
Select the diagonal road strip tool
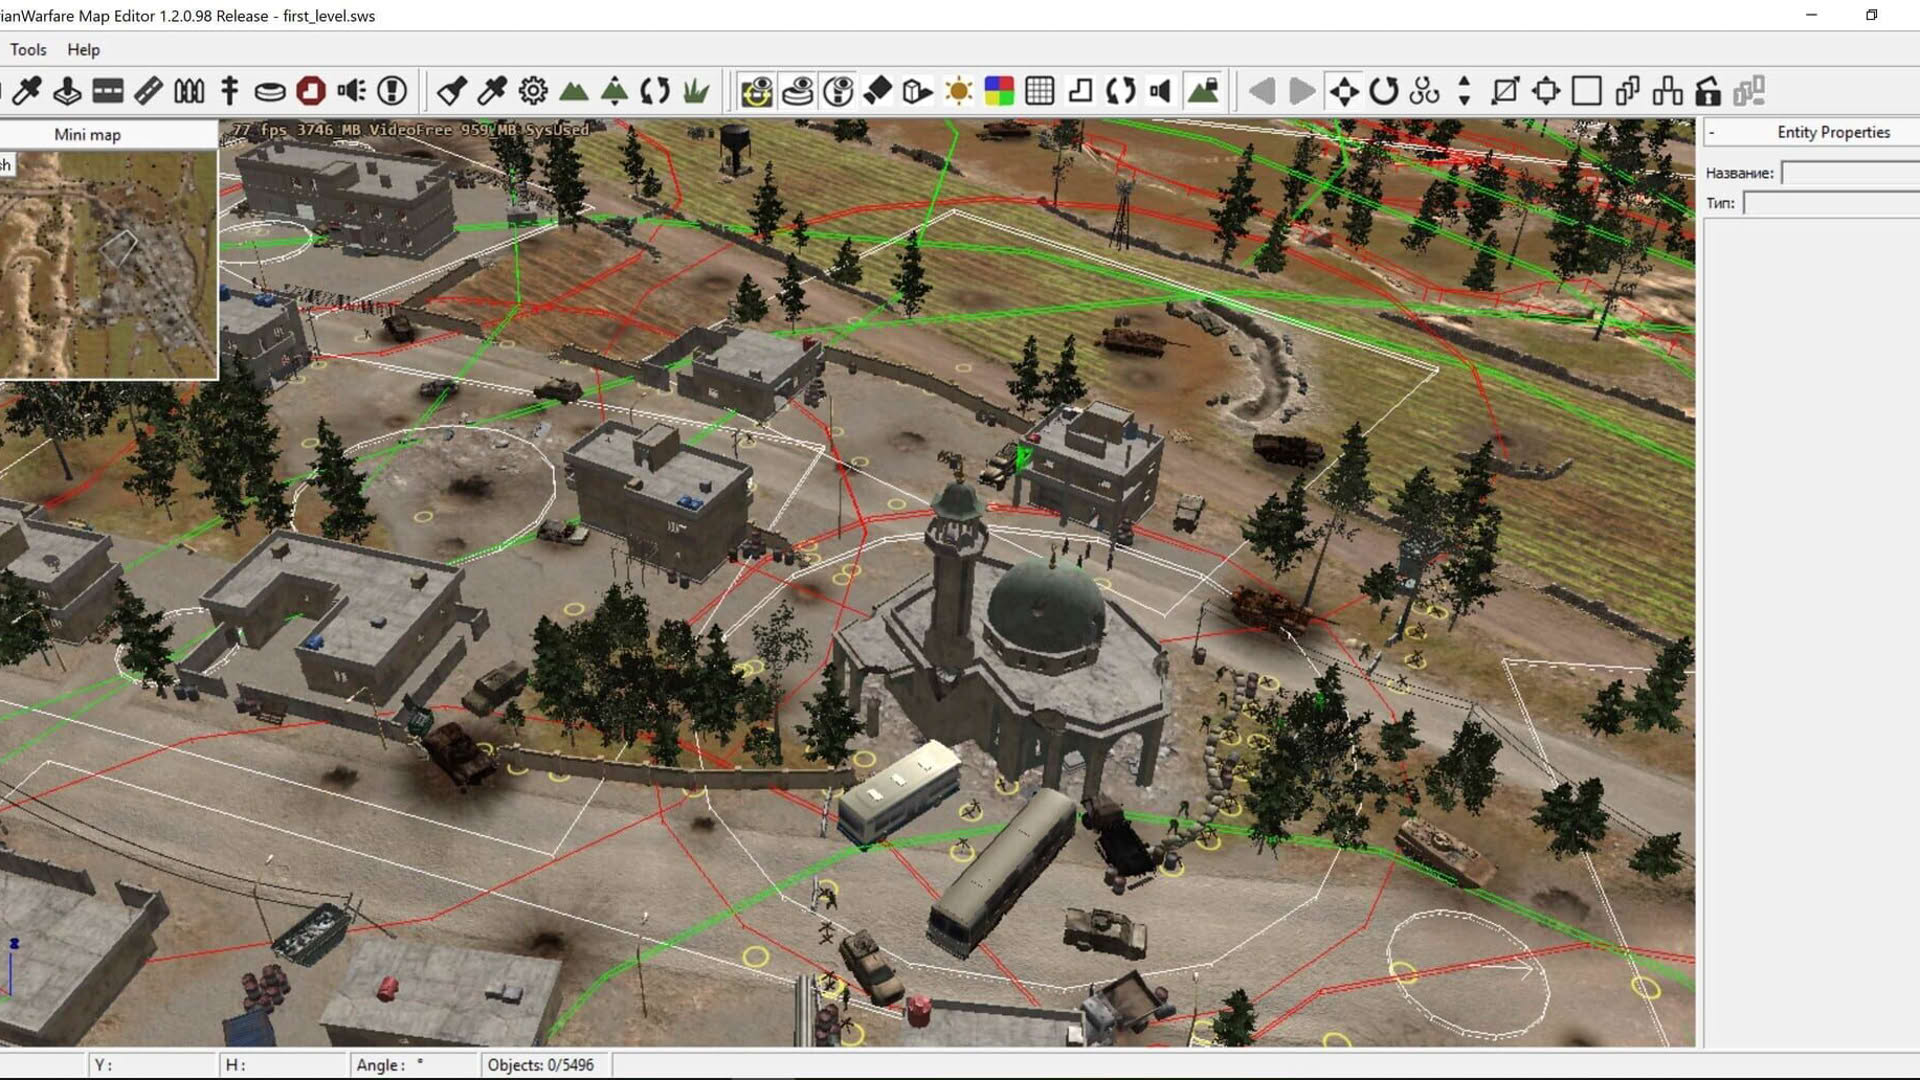148,91
